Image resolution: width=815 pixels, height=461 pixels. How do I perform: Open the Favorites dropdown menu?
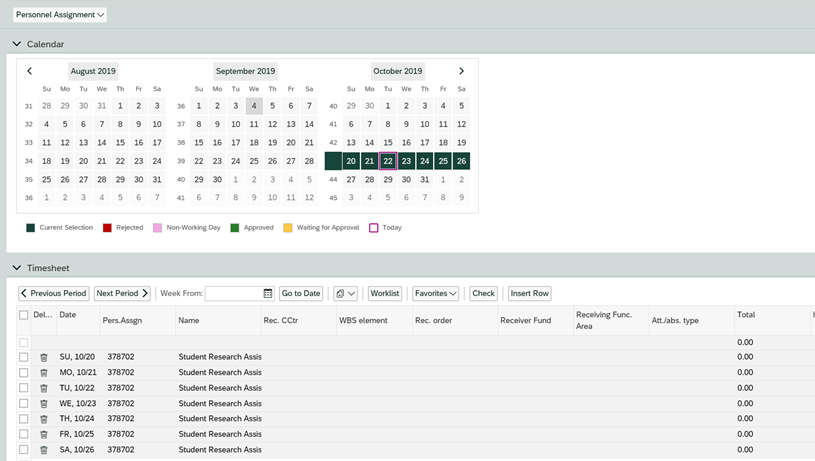point(435,294)
